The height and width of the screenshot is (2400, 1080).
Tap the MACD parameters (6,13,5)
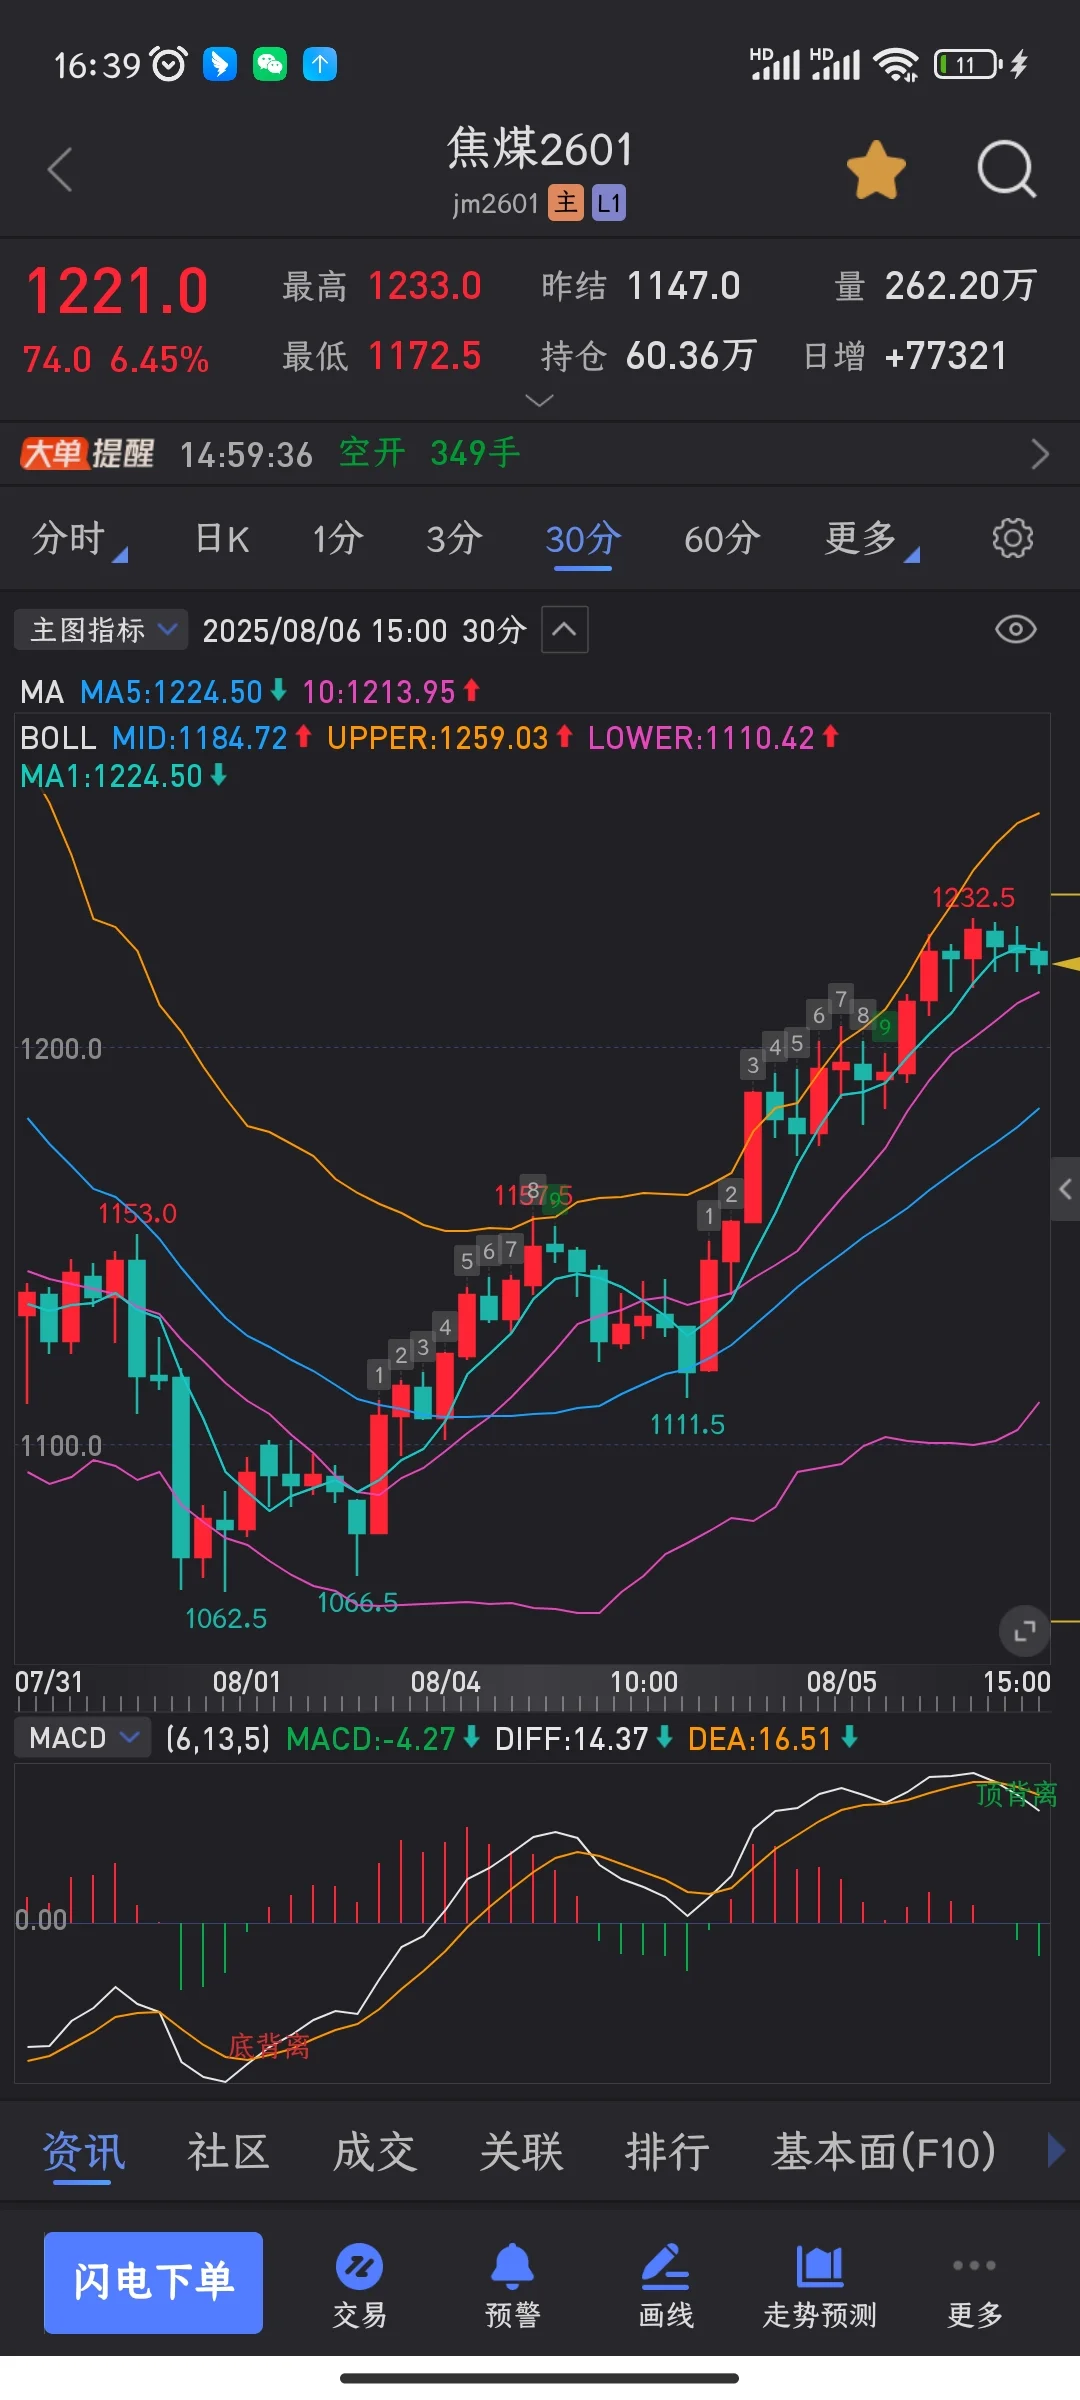[218, 1739]
